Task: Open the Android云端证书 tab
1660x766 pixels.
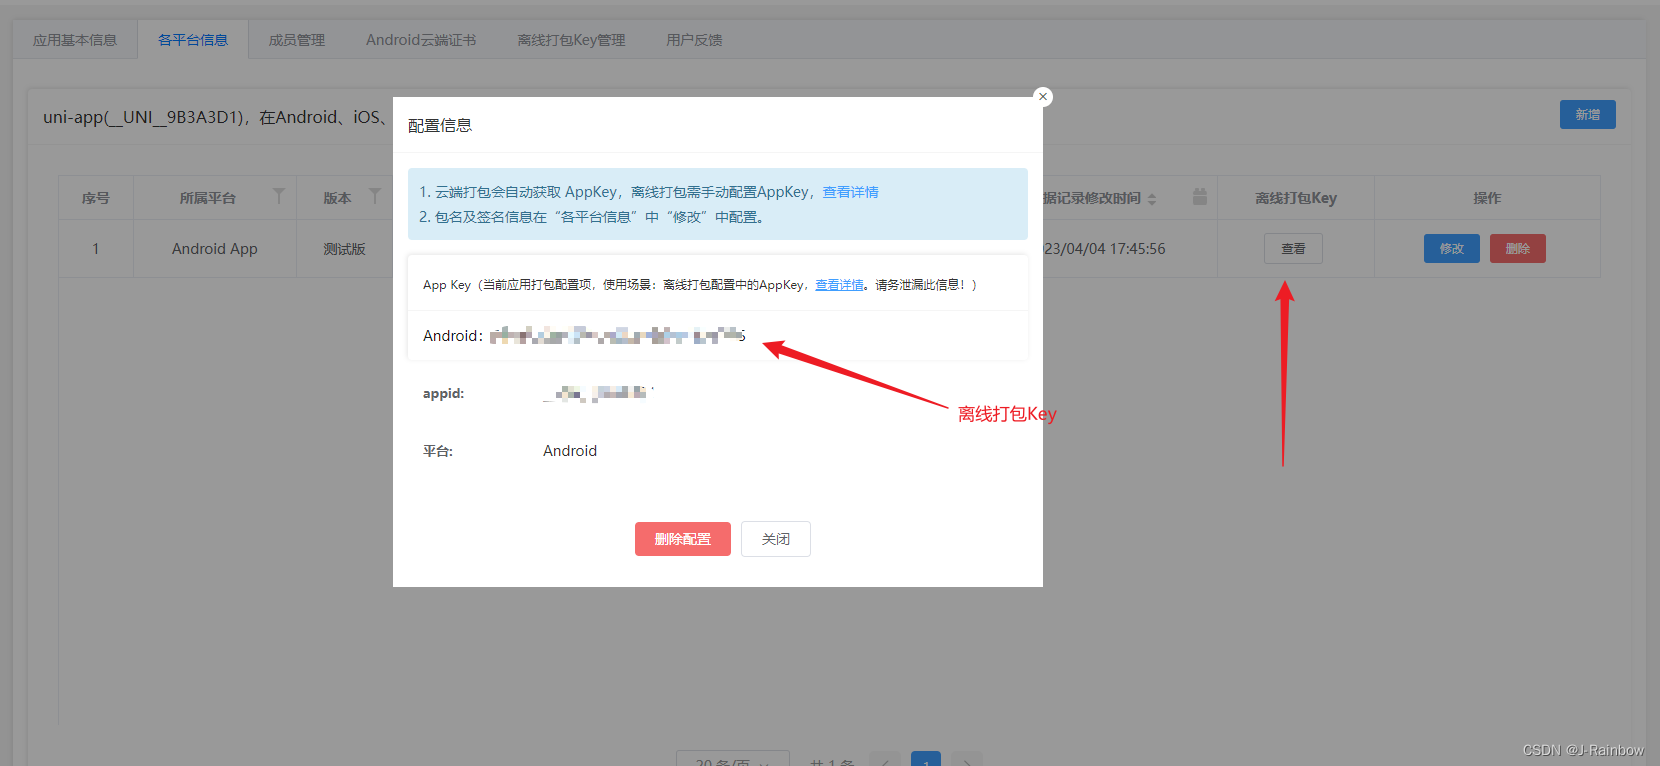Action: [421, 40]
